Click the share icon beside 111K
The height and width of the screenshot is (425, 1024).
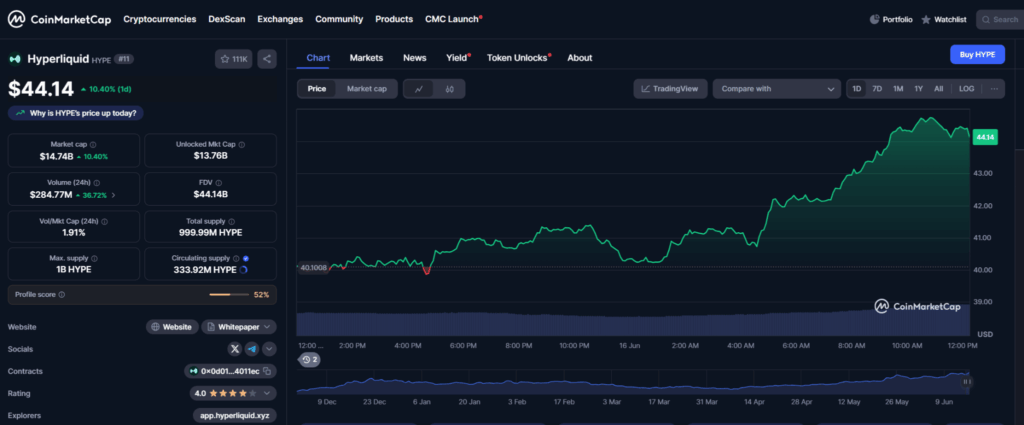click(x=266, y=59)
